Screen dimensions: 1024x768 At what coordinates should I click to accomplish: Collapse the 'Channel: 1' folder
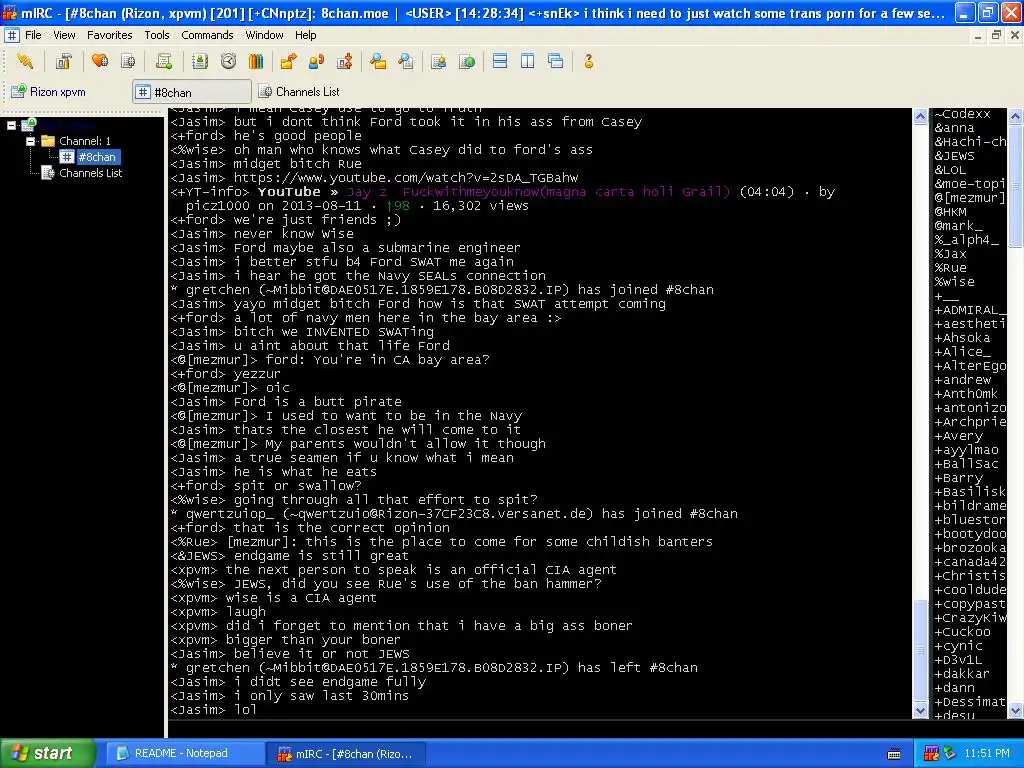point(30,141)
